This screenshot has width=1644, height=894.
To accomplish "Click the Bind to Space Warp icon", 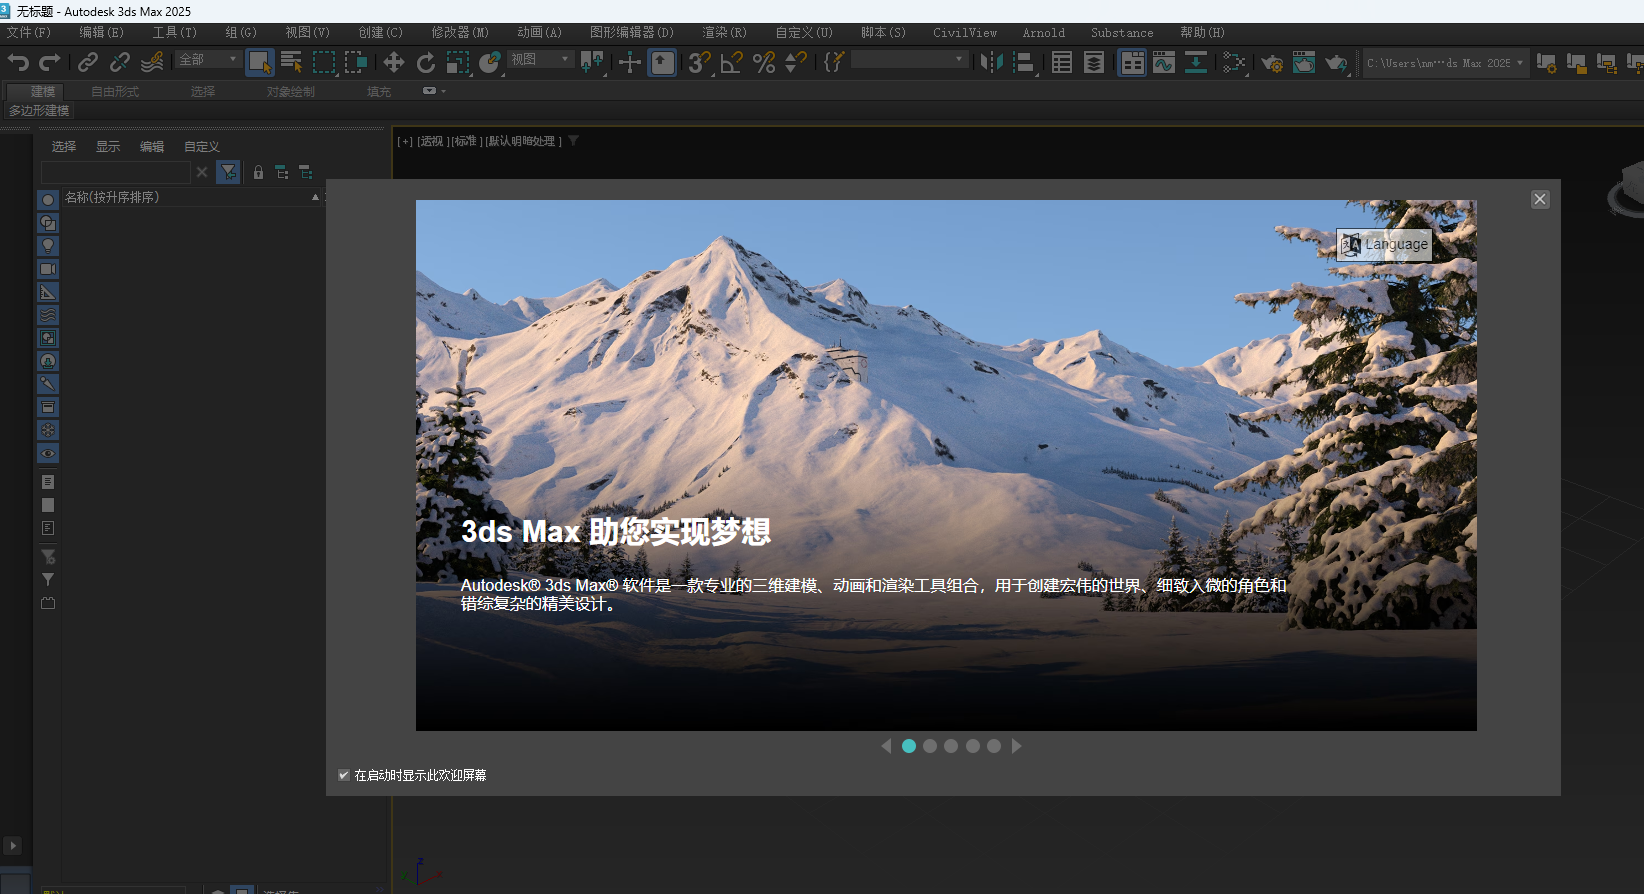I will point(152,63).
